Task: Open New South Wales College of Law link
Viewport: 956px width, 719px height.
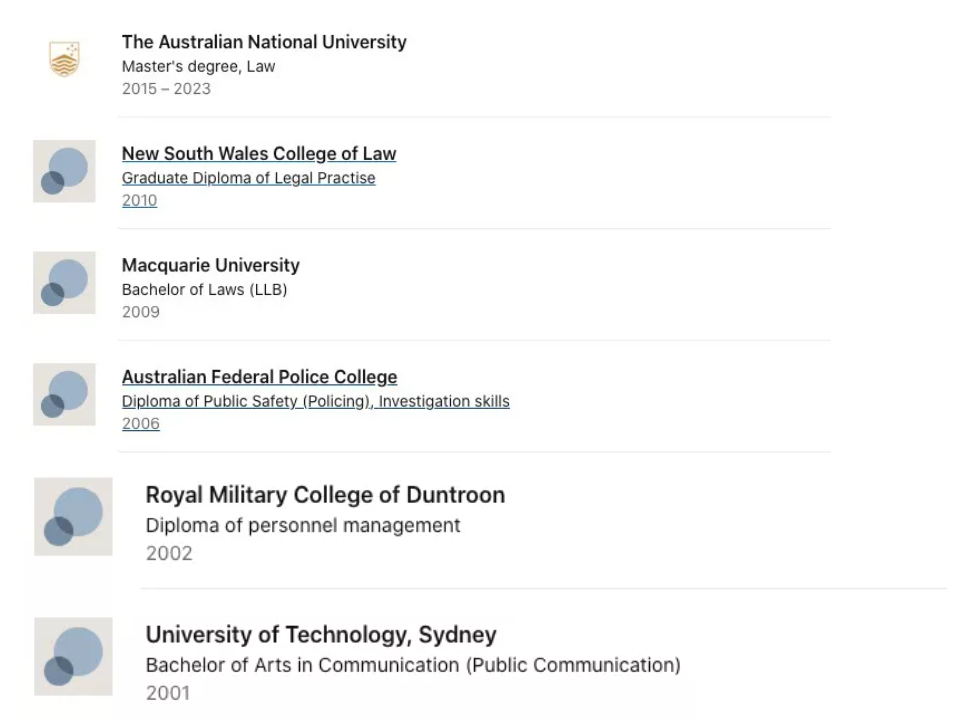Action: tap(259, 154)
